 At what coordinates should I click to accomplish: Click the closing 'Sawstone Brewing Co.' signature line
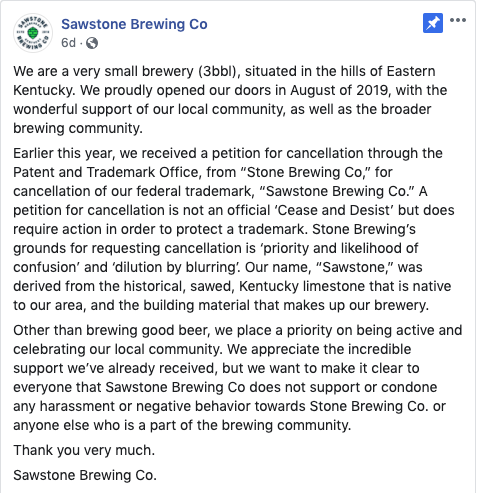tap(85, 475)
